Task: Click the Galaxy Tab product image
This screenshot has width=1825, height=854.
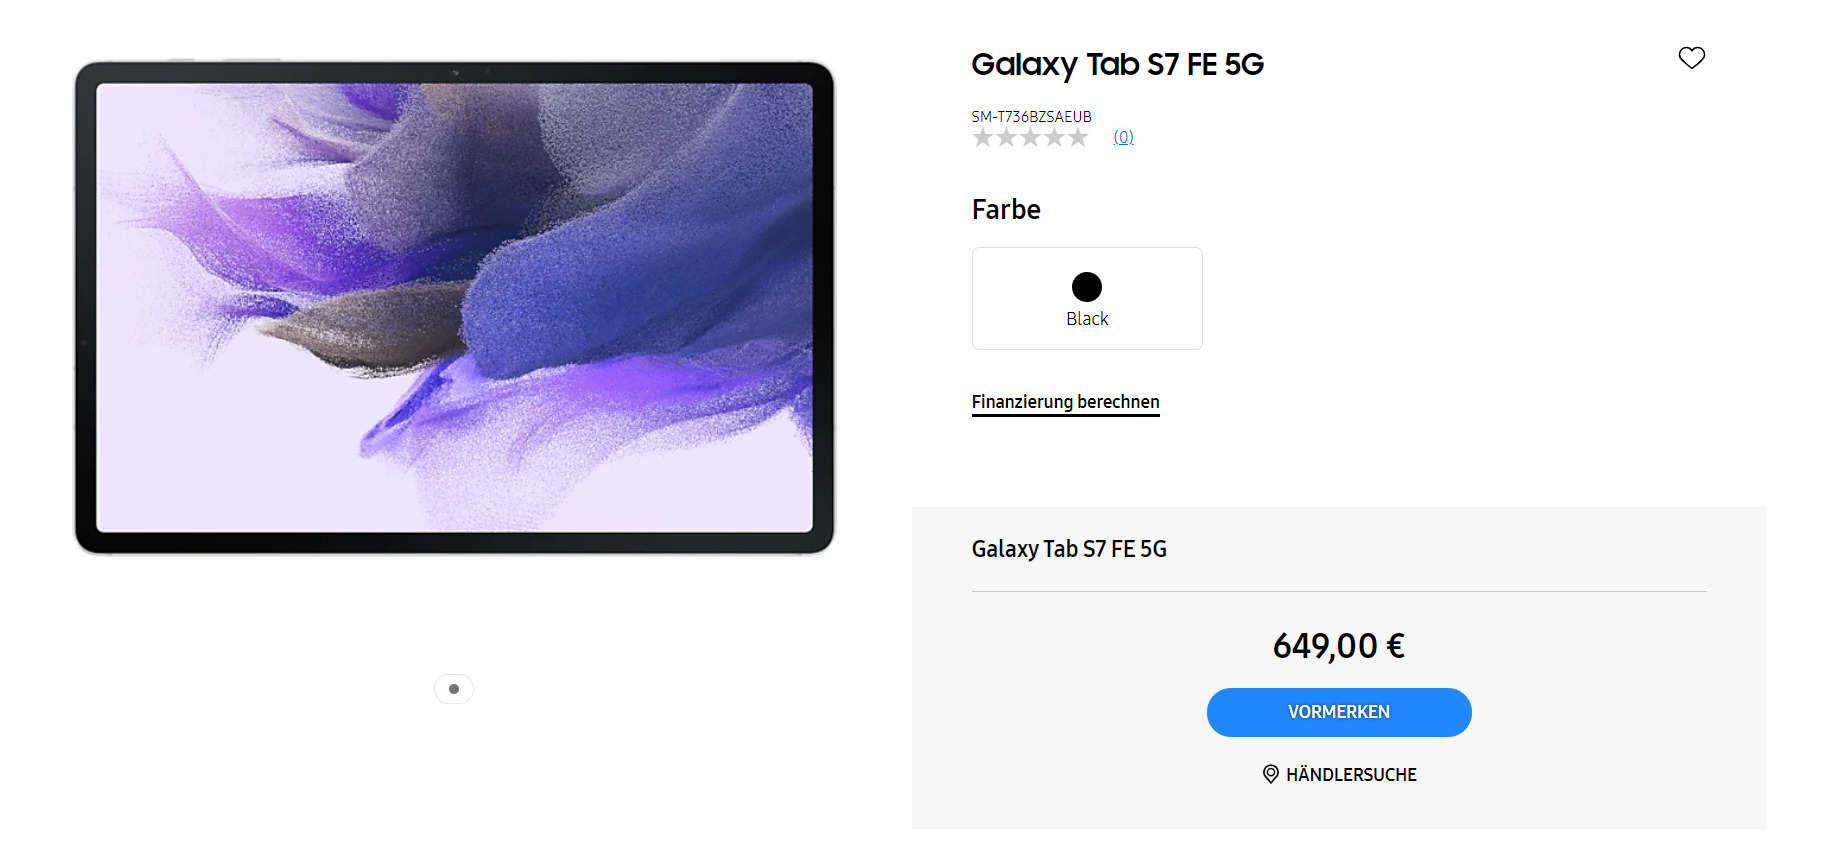Action: coord(455,307)
